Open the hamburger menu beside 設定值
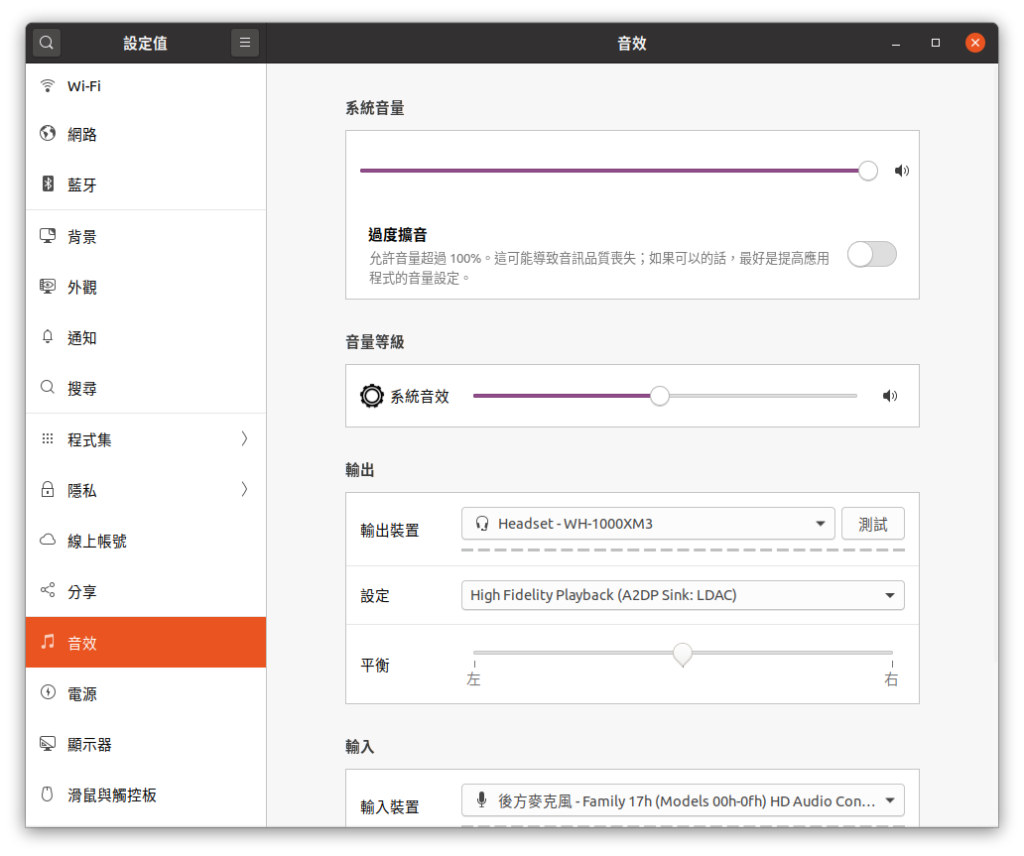Viewport: 1024px width, 856px height. [x=245, y=43]
